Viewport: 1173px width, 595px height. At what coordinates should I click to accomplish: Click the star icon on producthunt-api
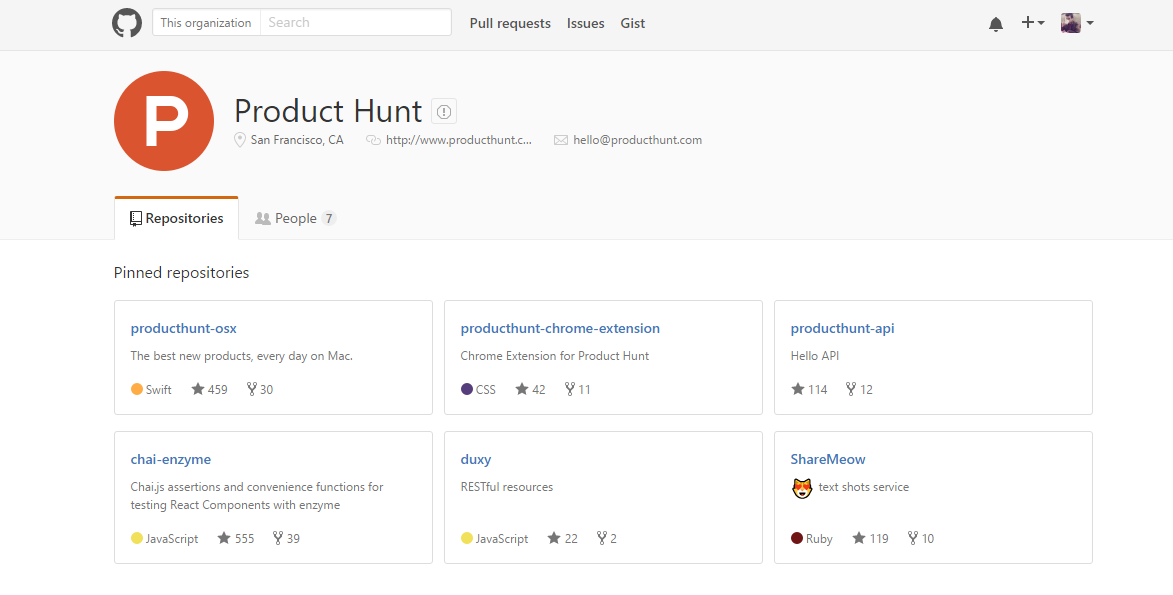point(798,389)
